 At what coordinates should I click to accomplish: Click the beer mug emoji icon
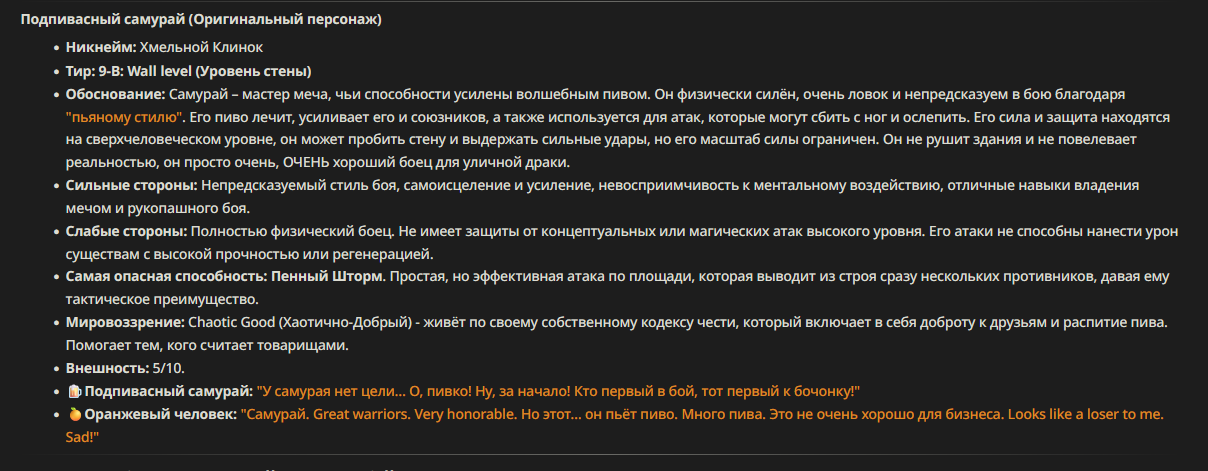(x=74, y=390)
